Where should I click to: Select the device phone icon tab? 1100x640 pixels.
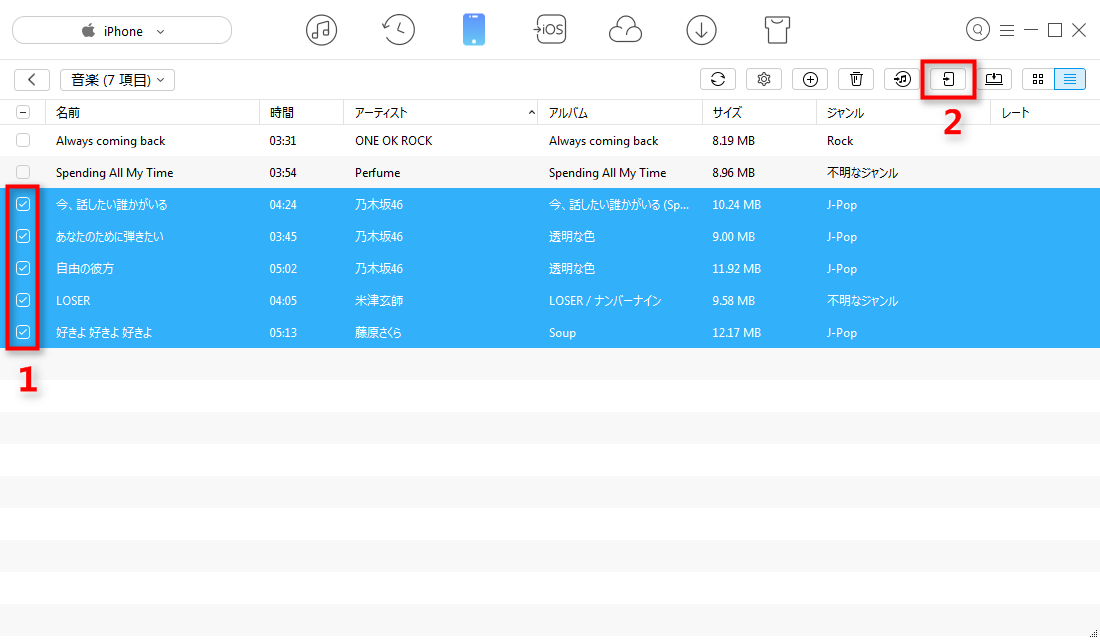(x=474, y=30)
